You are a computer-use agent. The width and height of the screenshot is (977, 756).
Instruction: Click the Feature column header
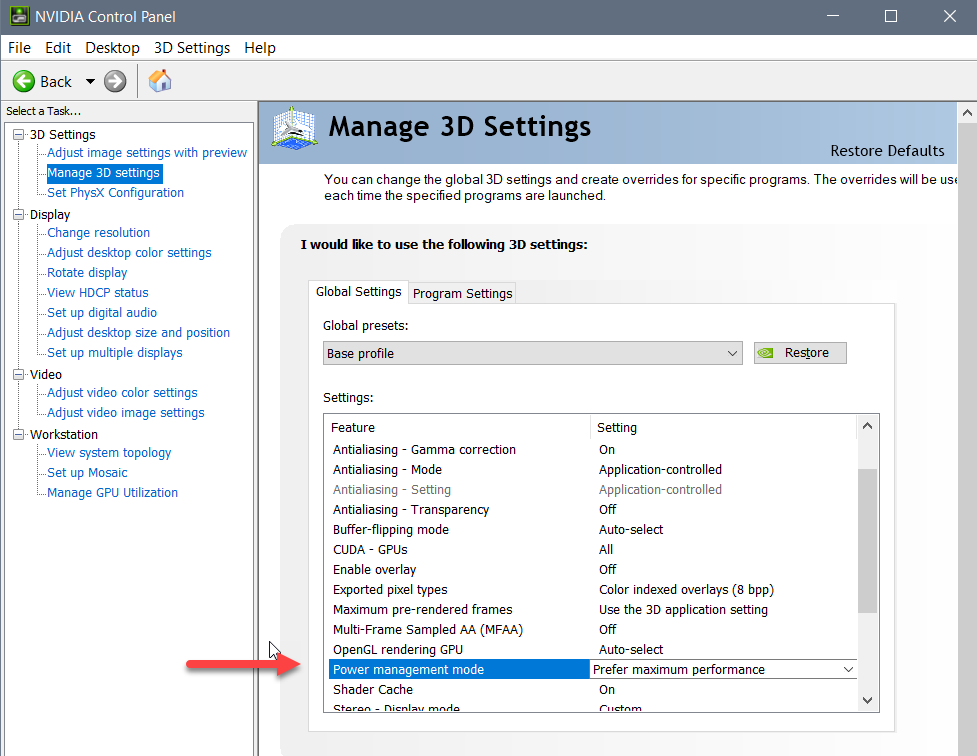click(458, 428)
